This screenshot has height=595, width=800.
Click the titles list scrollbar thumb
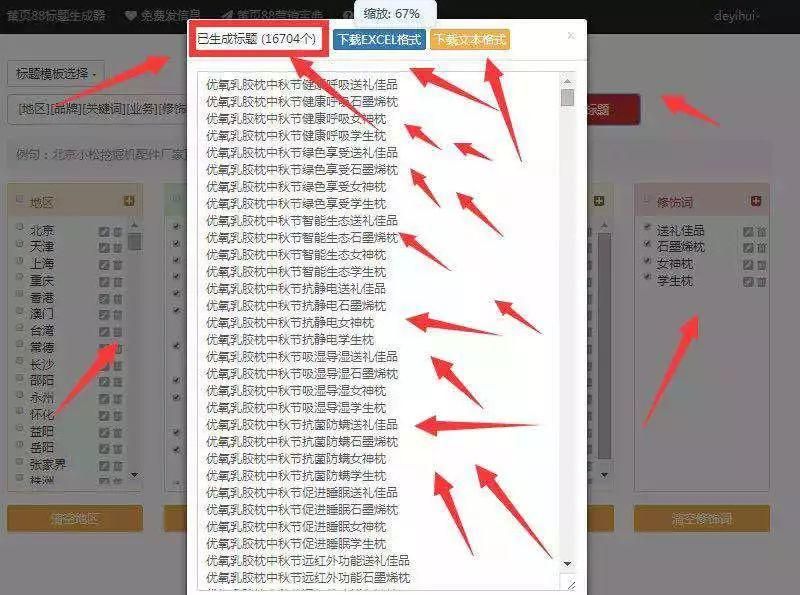567,97
